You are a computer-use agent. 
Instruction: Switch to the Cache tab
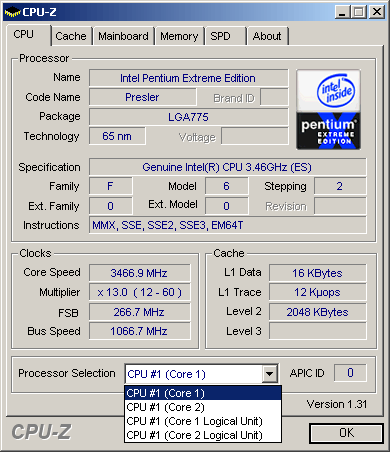[71, 36]
